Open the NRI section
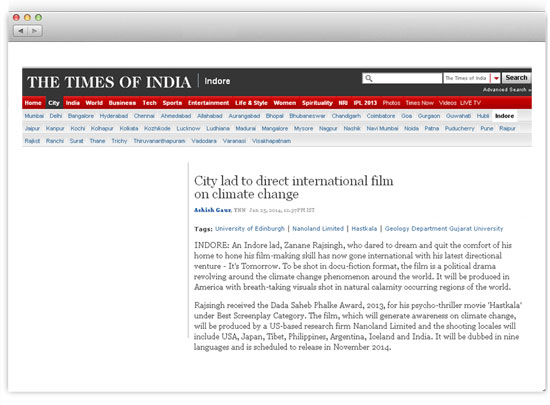This screenshot has width=550, height=405. tap(343, 103)
